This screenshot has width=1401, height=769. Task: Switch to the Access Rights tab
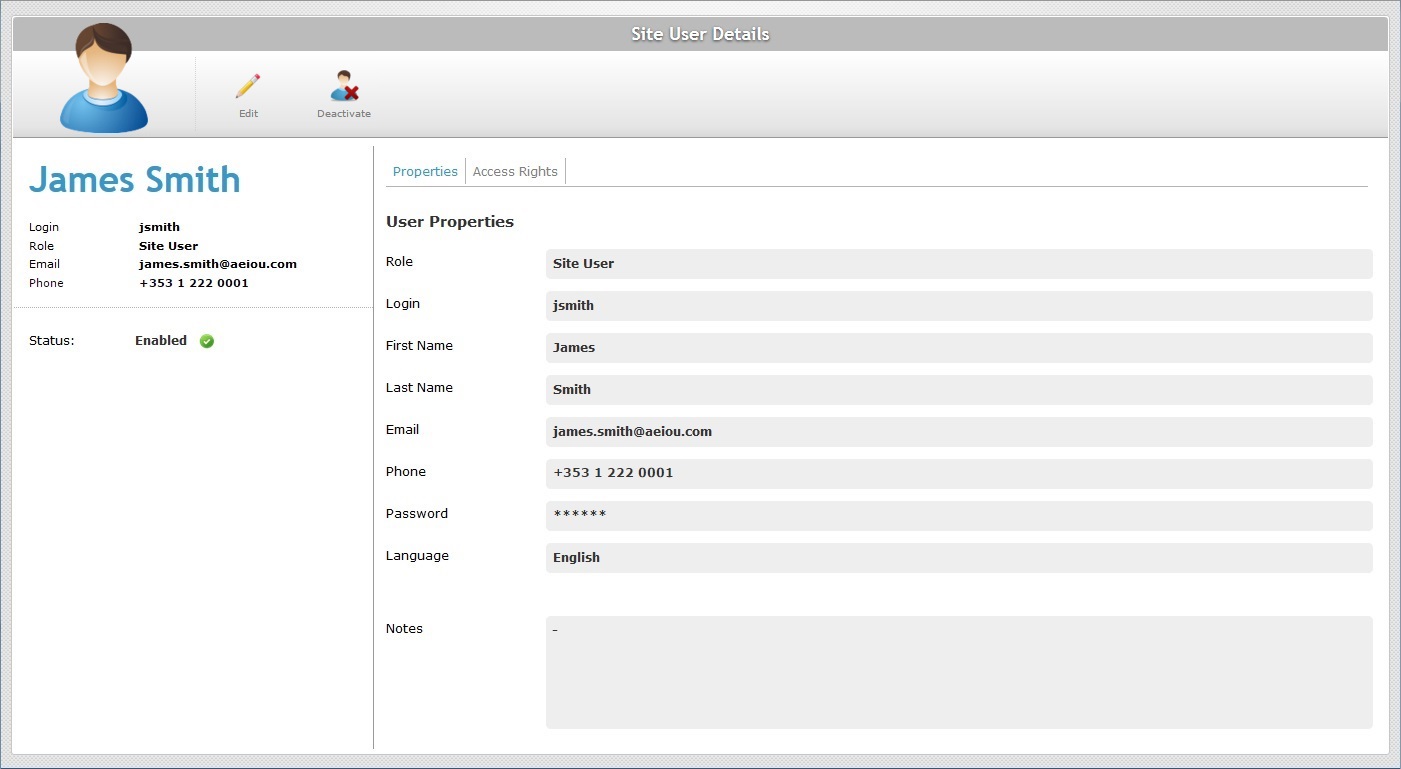515,172
